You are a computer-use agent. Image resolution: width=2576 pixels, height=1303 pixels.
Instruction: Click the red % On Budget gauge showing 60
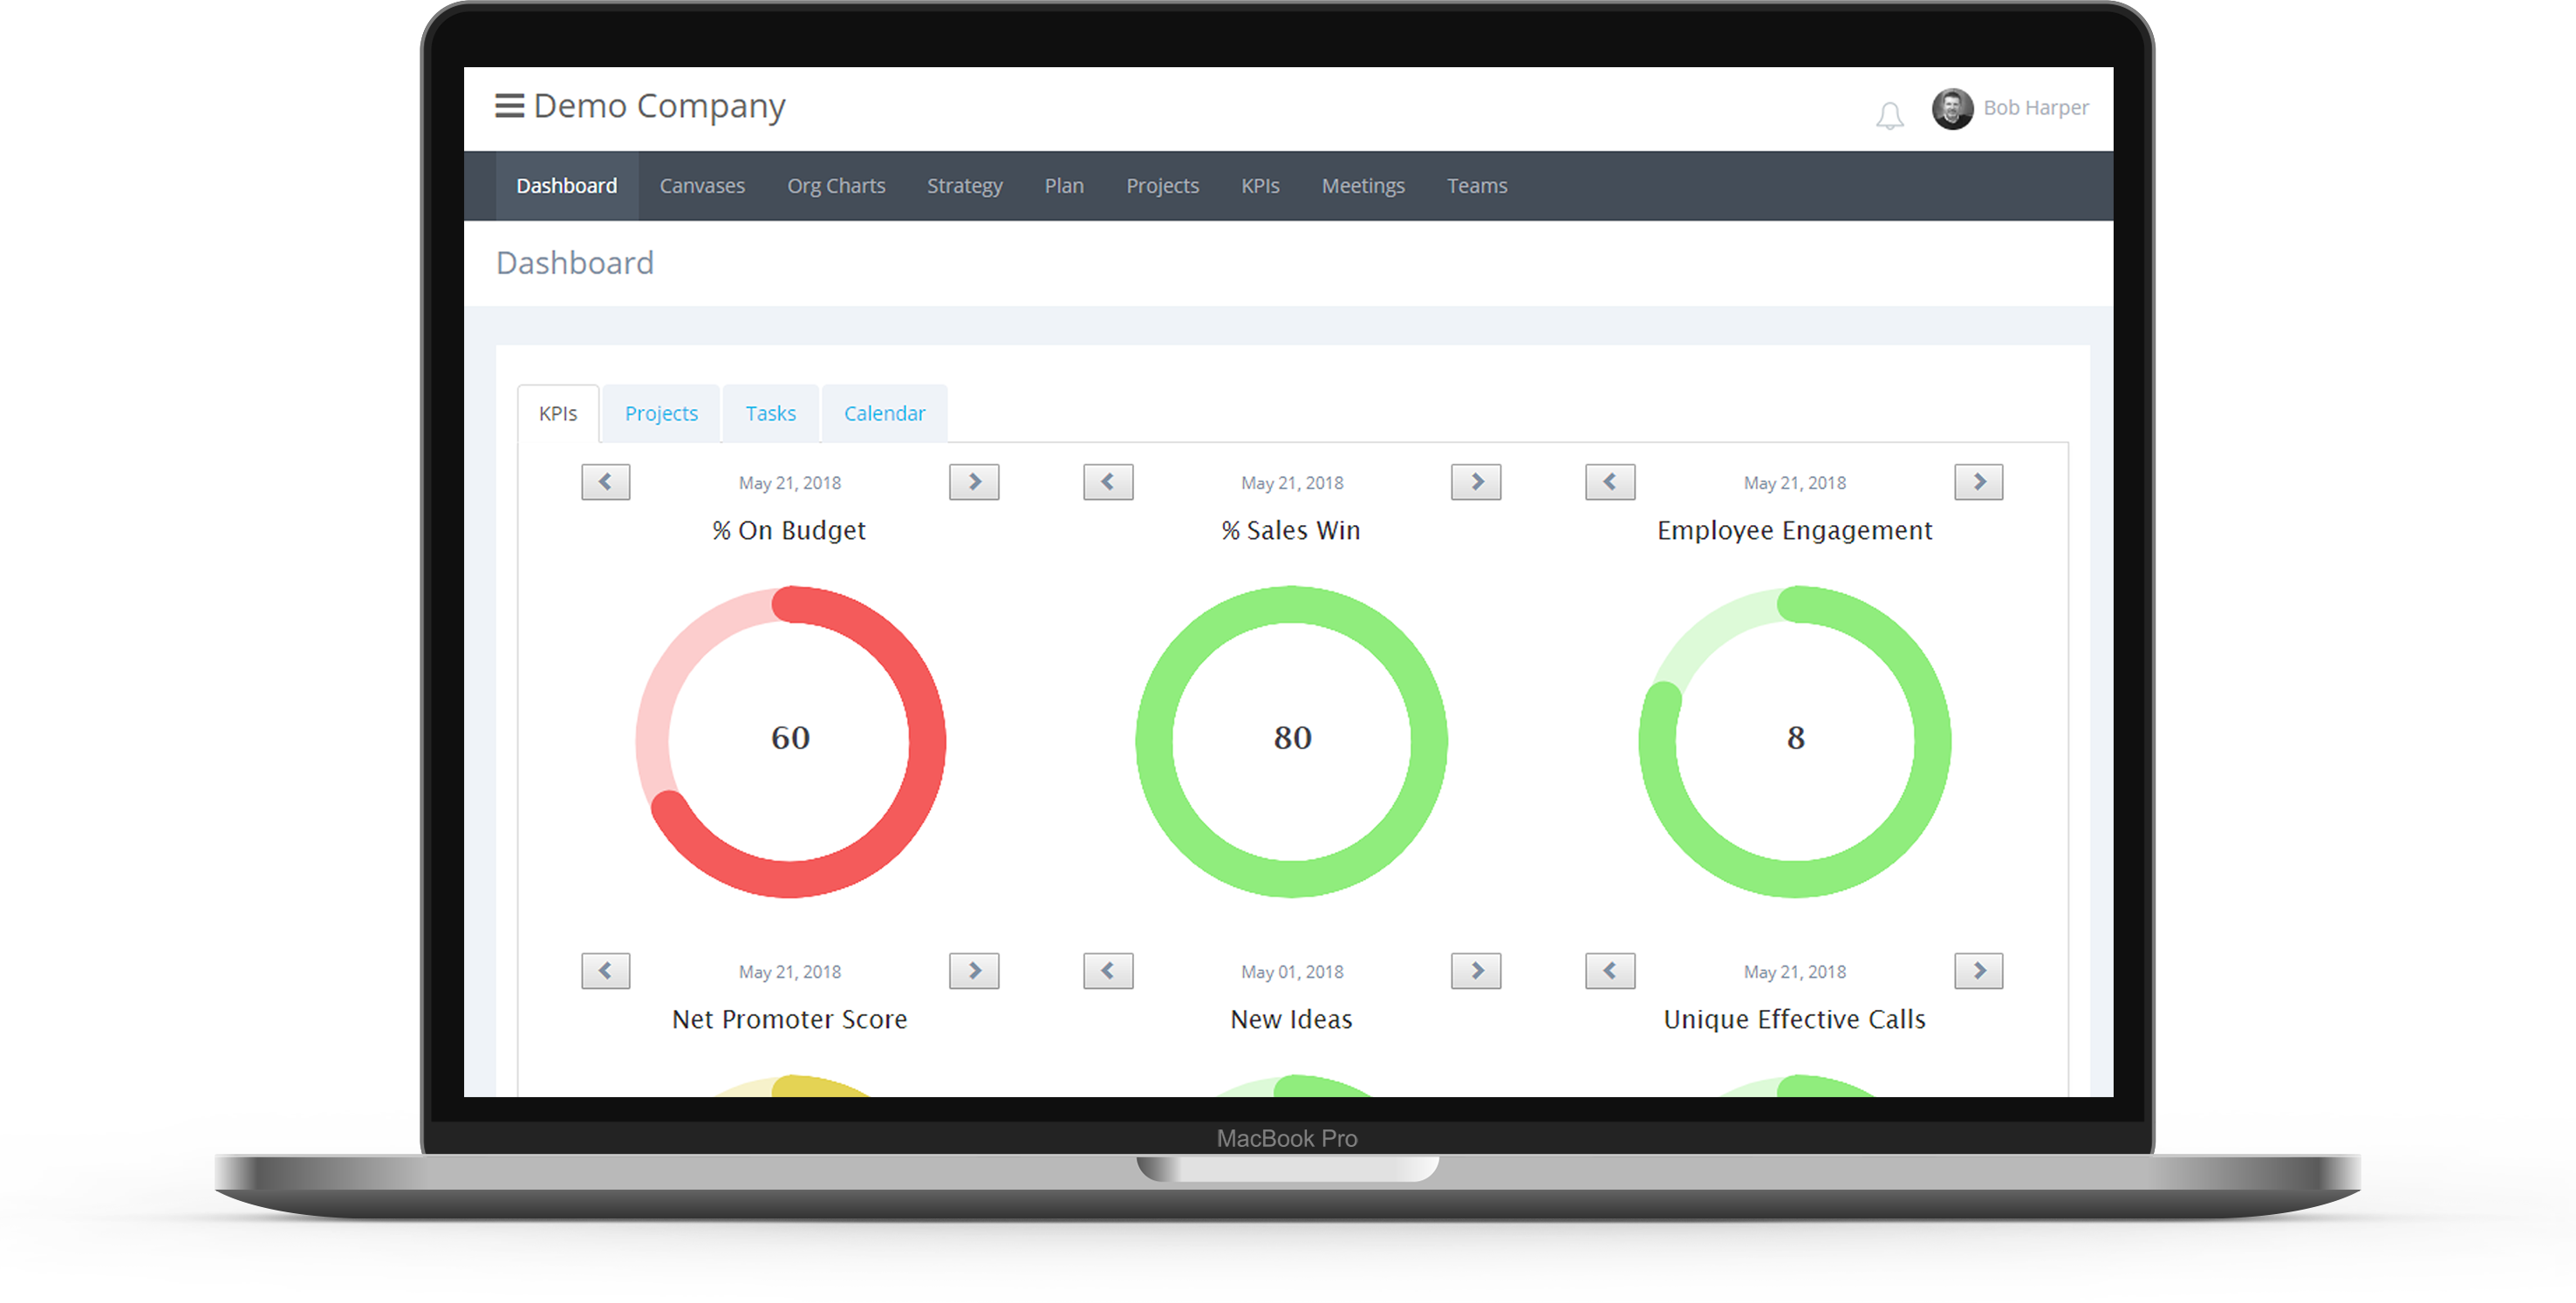tap(790, 741)
